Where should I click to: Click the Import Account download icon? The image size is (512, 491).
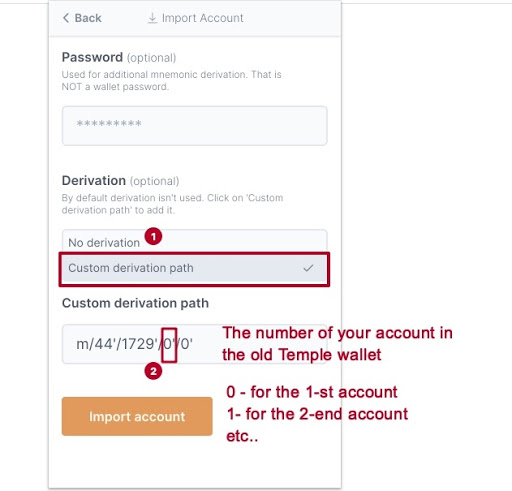click(152, 18)
